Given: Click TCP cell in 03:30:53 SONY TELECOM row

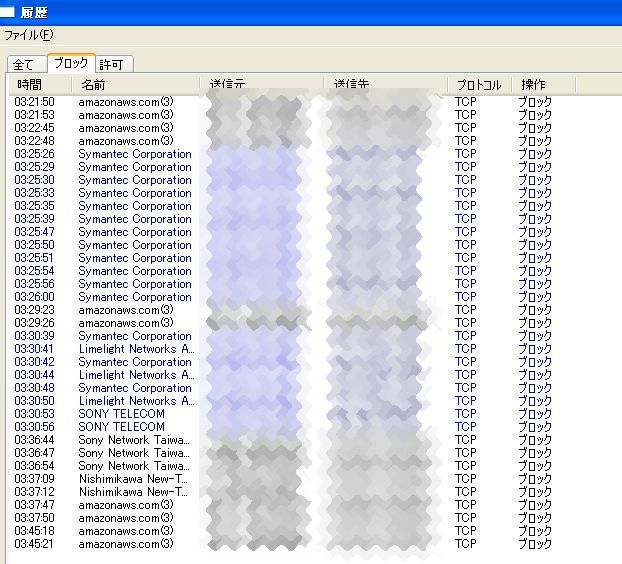Looking at the screenshot, I should coord(465,414).
